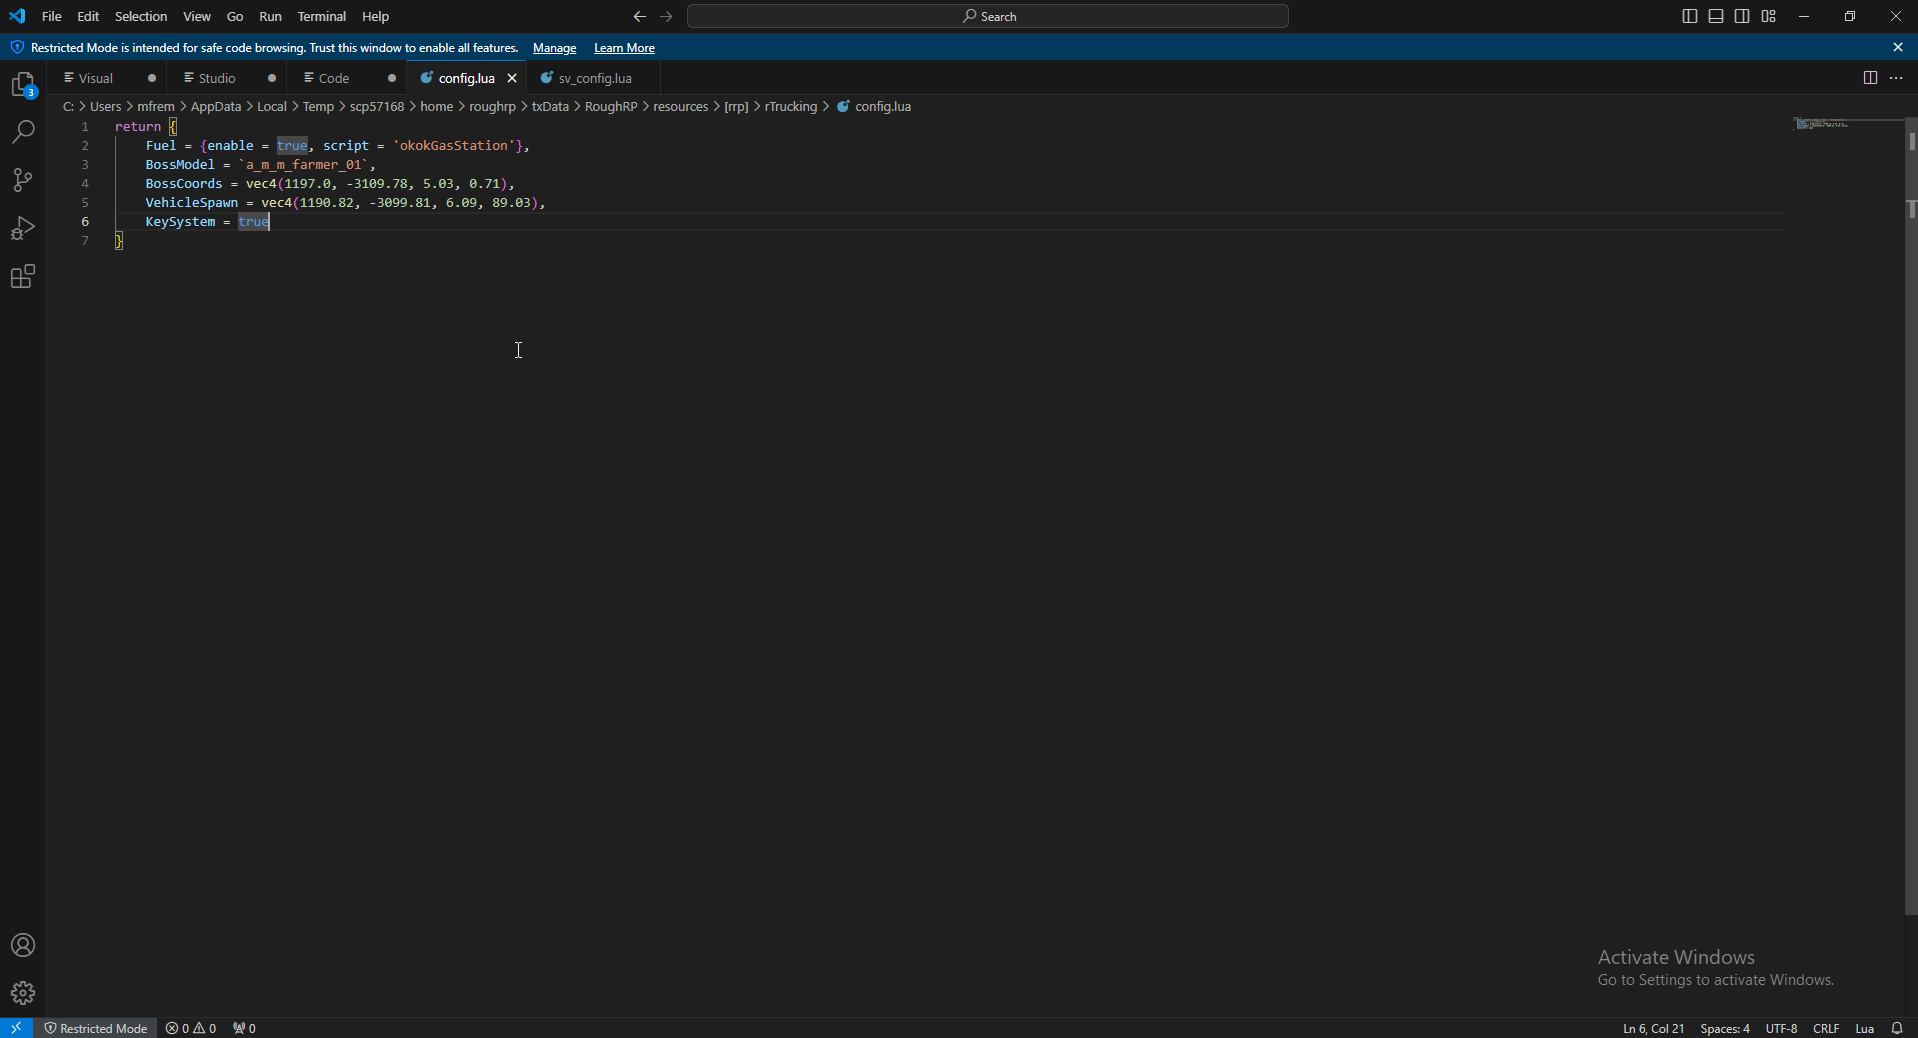1918x1038 pixels.
Task: Open the resources breadcrumb dropdown
Action: click(x=680, y=106)
